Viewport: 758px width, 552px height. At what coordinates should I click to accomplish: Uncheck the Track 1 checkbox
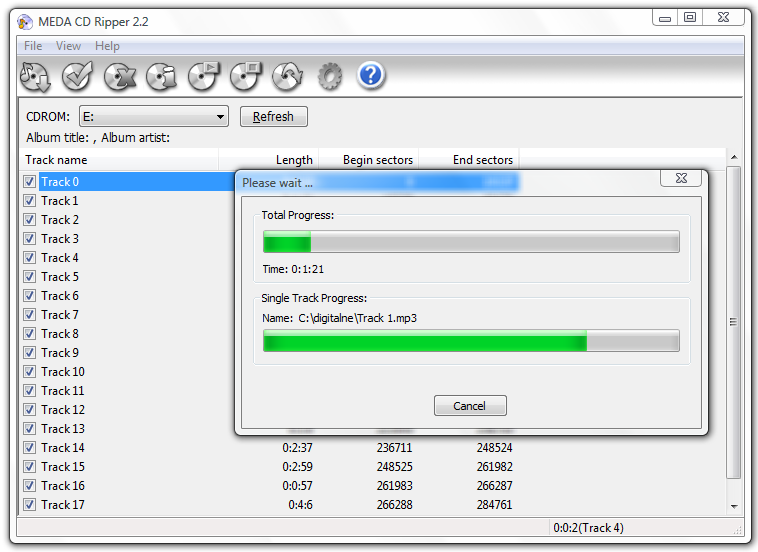click(29, 201)
